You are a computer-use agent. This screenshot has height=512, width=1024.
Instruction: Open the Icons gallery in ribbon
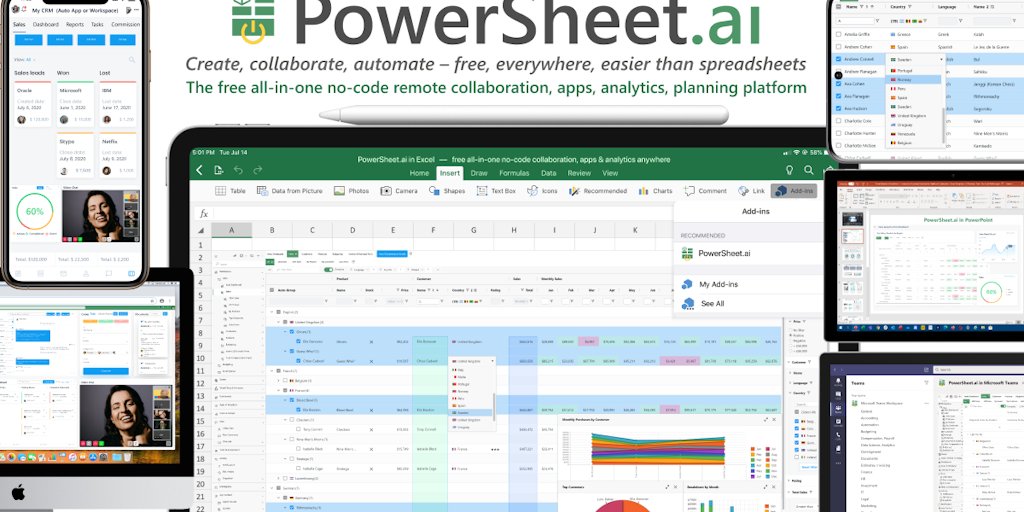point(542,191)
